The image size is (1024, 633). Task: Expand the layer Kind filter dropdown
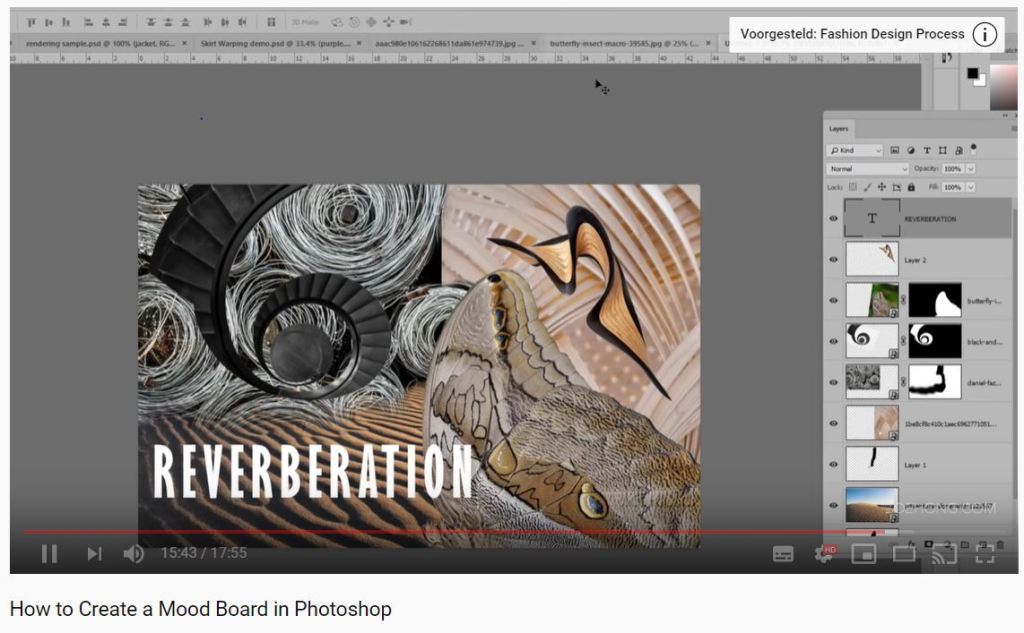point(855,150)
